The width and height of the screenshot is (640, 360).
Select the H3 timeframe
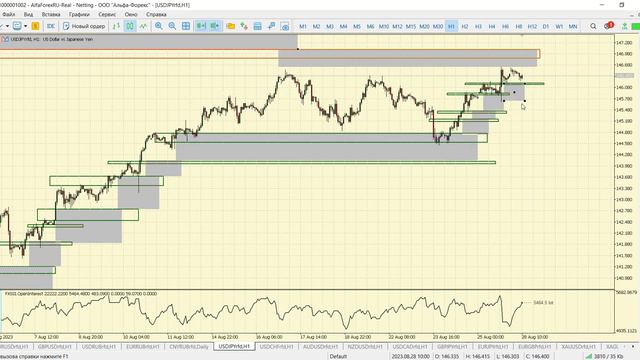(x=478, y=26)
